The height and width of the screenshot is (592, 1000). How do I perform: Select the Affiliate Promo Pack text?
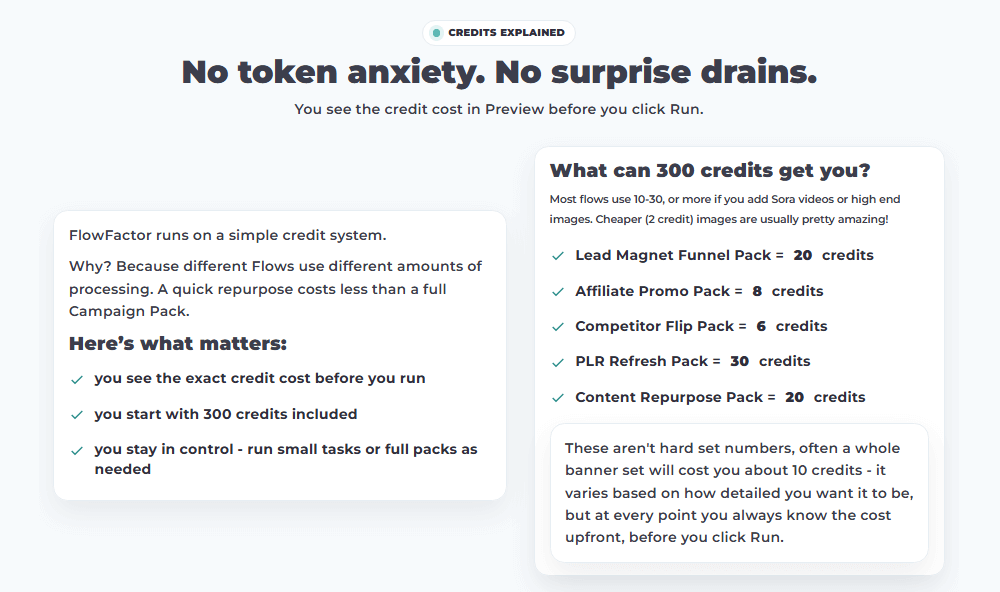653,291
